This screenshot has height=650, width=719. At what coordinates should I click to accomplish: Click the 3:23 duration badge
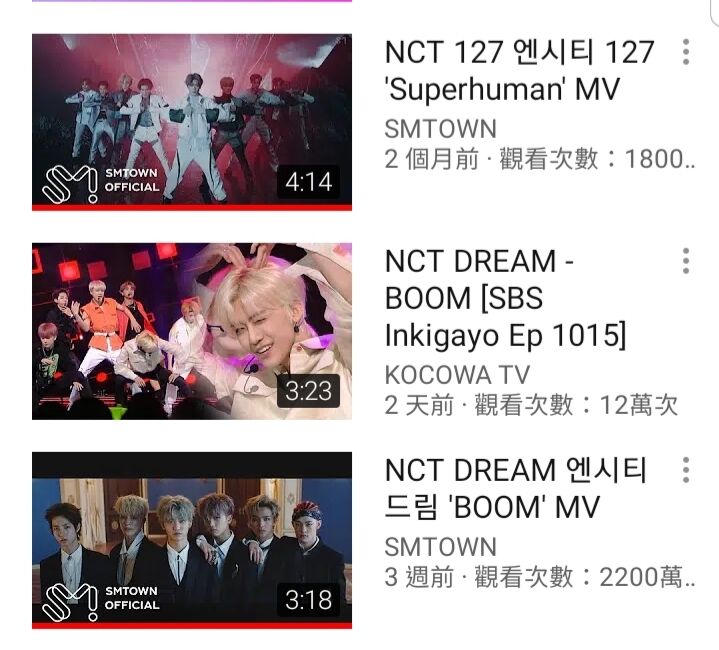[308, 391]
